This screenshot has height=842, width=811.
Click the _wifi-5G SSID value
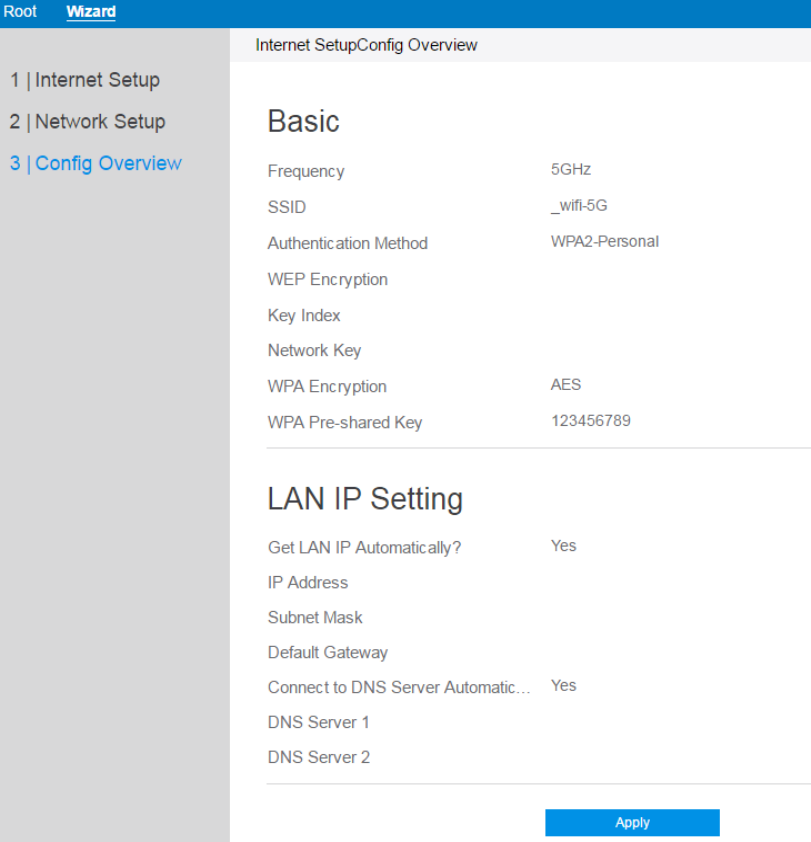click(x=579, y=206)
